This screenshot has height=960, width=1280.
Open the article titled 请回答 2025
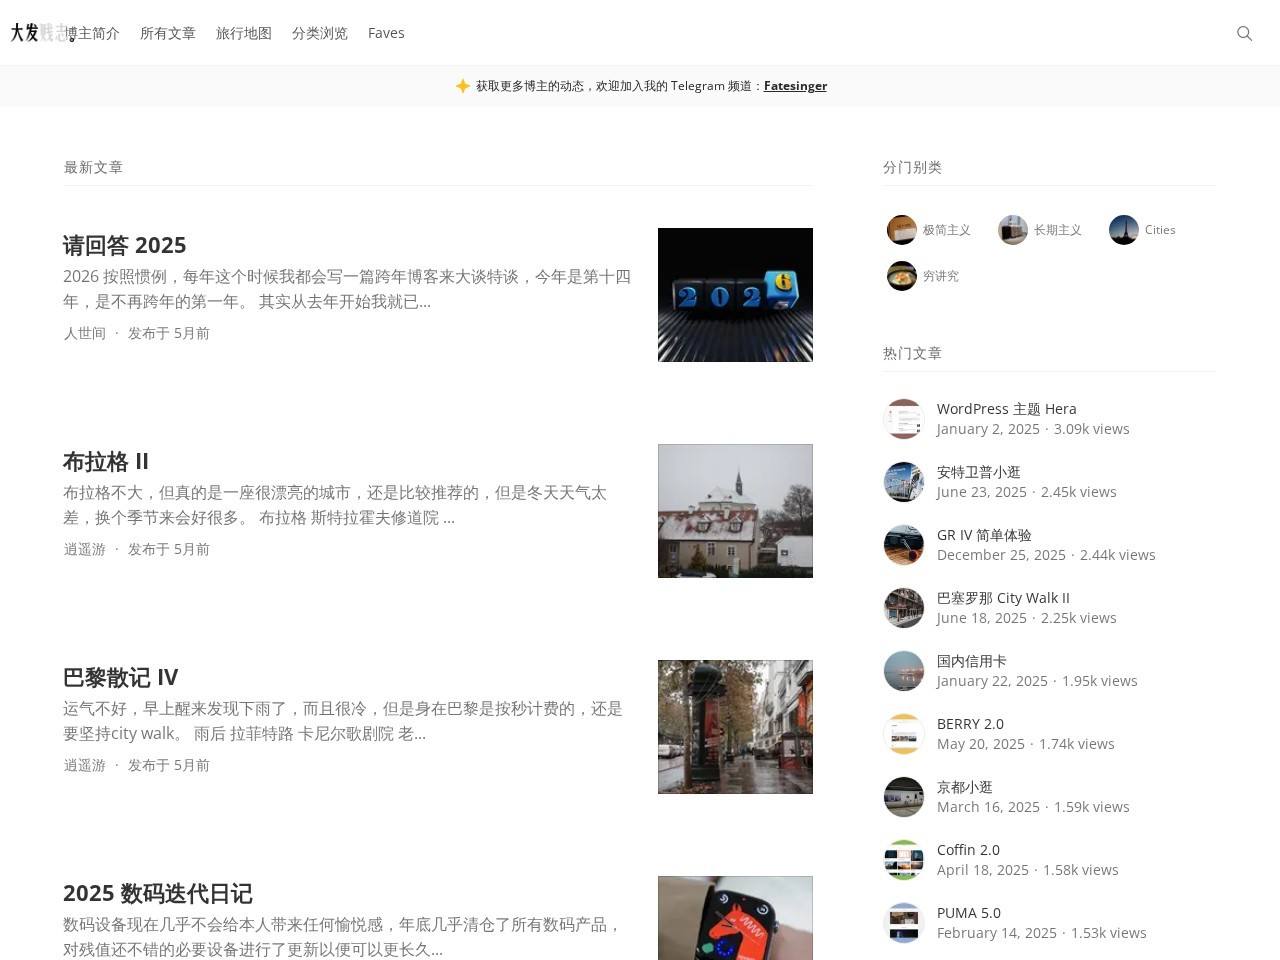tap(125, 245)
